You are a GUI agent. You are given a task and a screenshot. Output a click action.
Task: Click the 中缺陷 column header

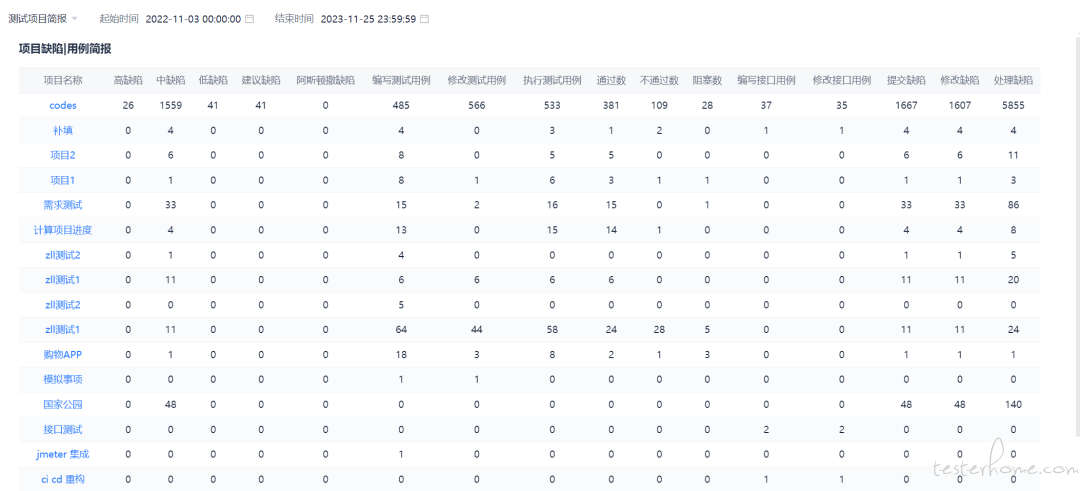point(171,80)
